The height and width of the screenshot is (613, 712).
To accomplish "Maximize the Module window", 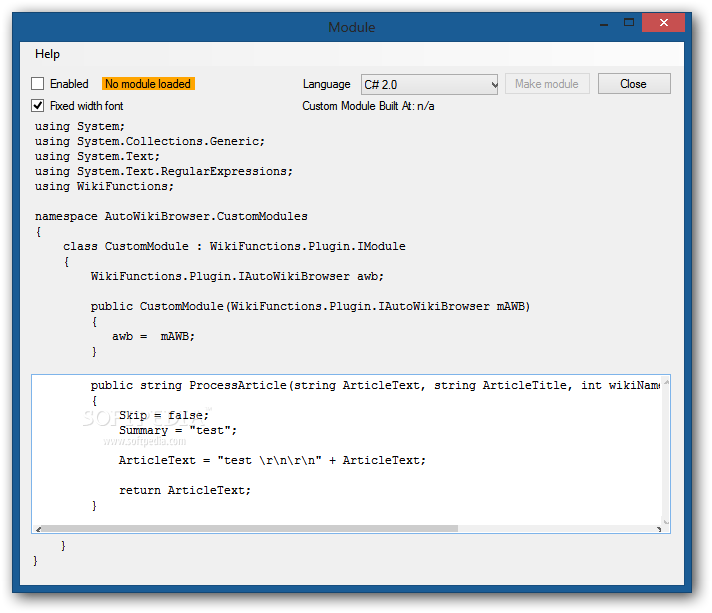I will click(x=629, y=23).
